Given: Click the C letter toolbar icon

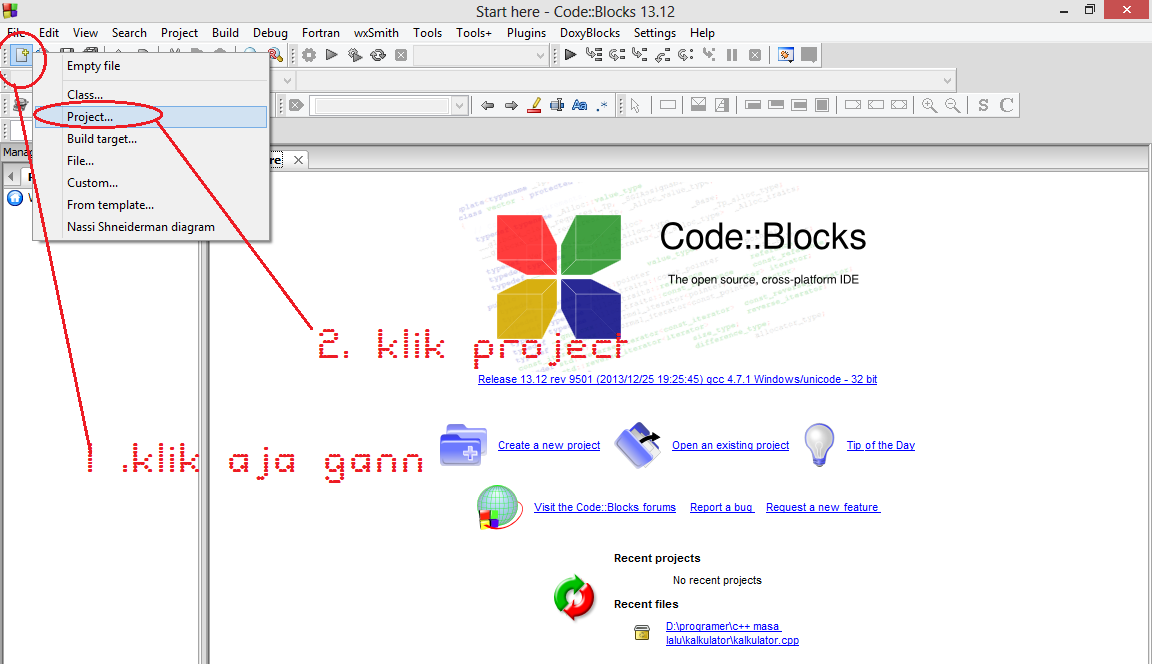Looking at the screenshot, I should pyautogui.click(x=1007, y=106).
